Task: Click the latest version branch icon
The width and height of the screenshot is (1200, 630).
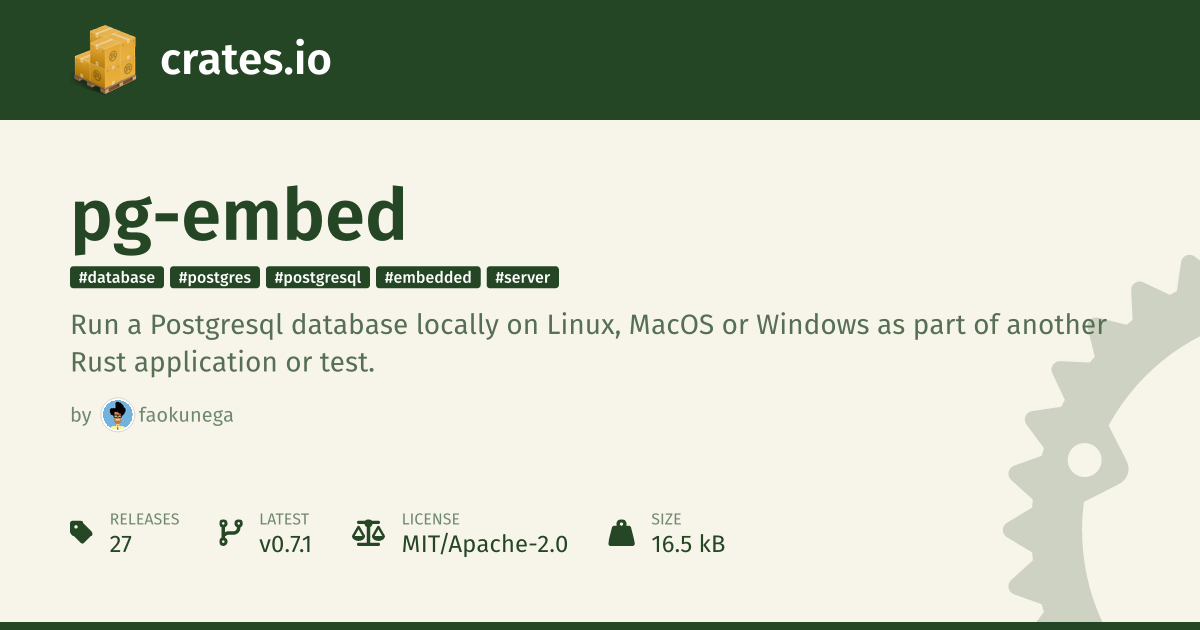Action: (231, 532)
